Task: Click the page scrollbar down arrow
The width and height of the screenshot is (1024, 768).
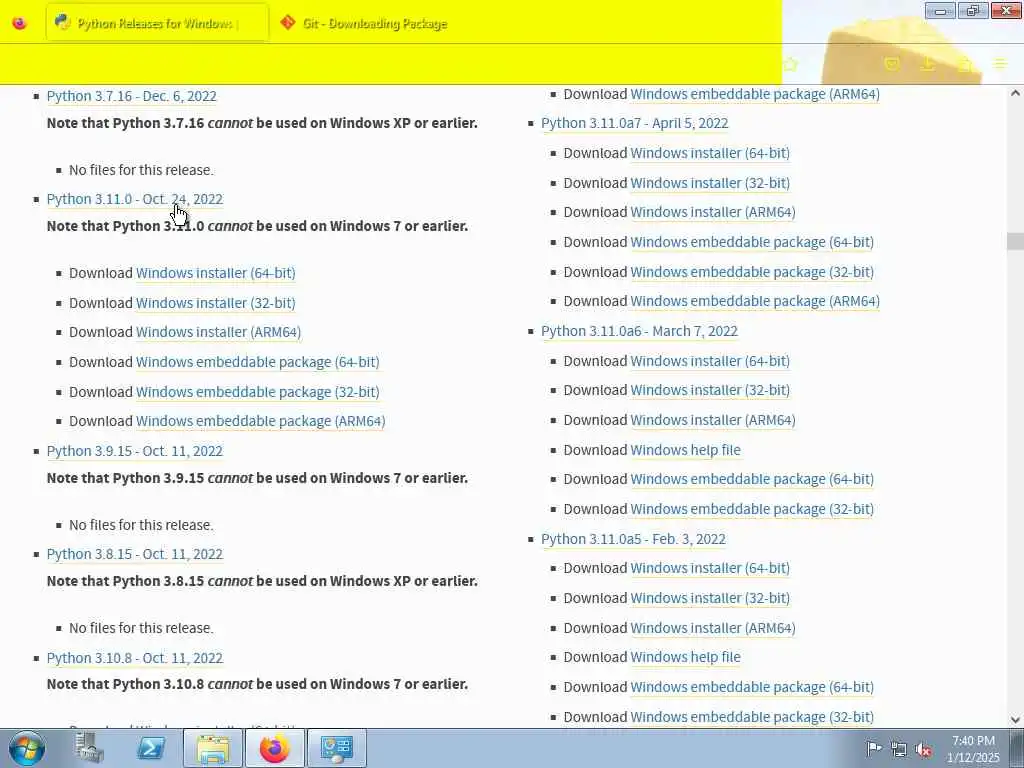Action: pos(1015,720)
